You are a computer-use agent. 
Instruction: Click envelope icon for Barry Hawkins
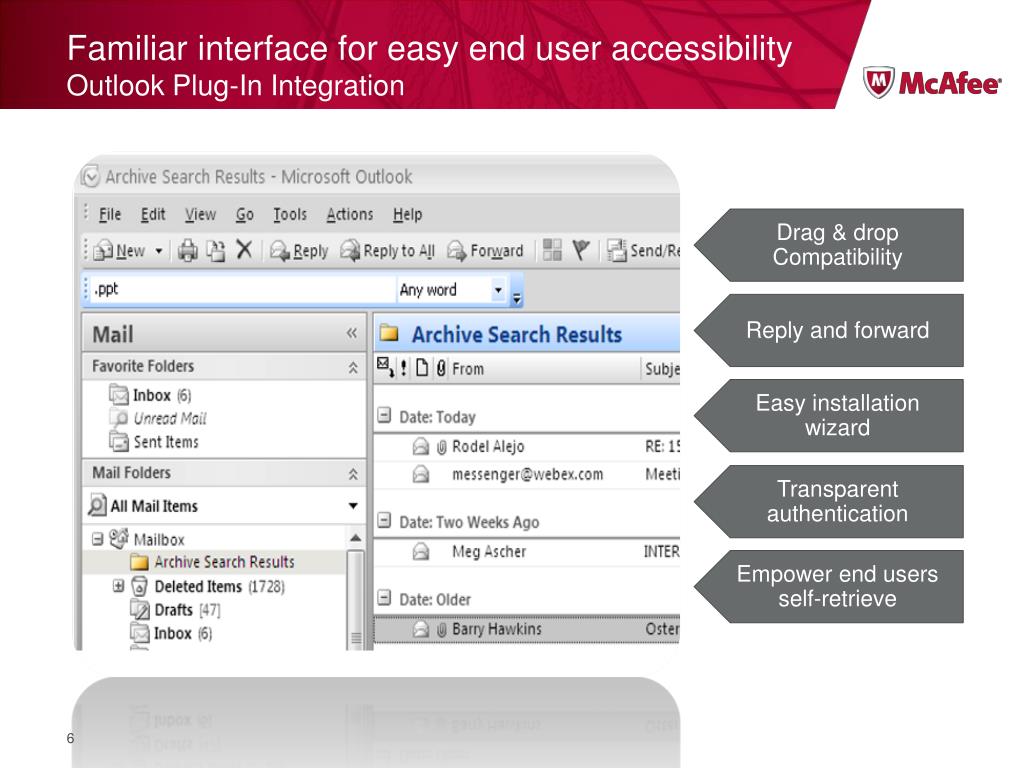[x=421, y=630]
